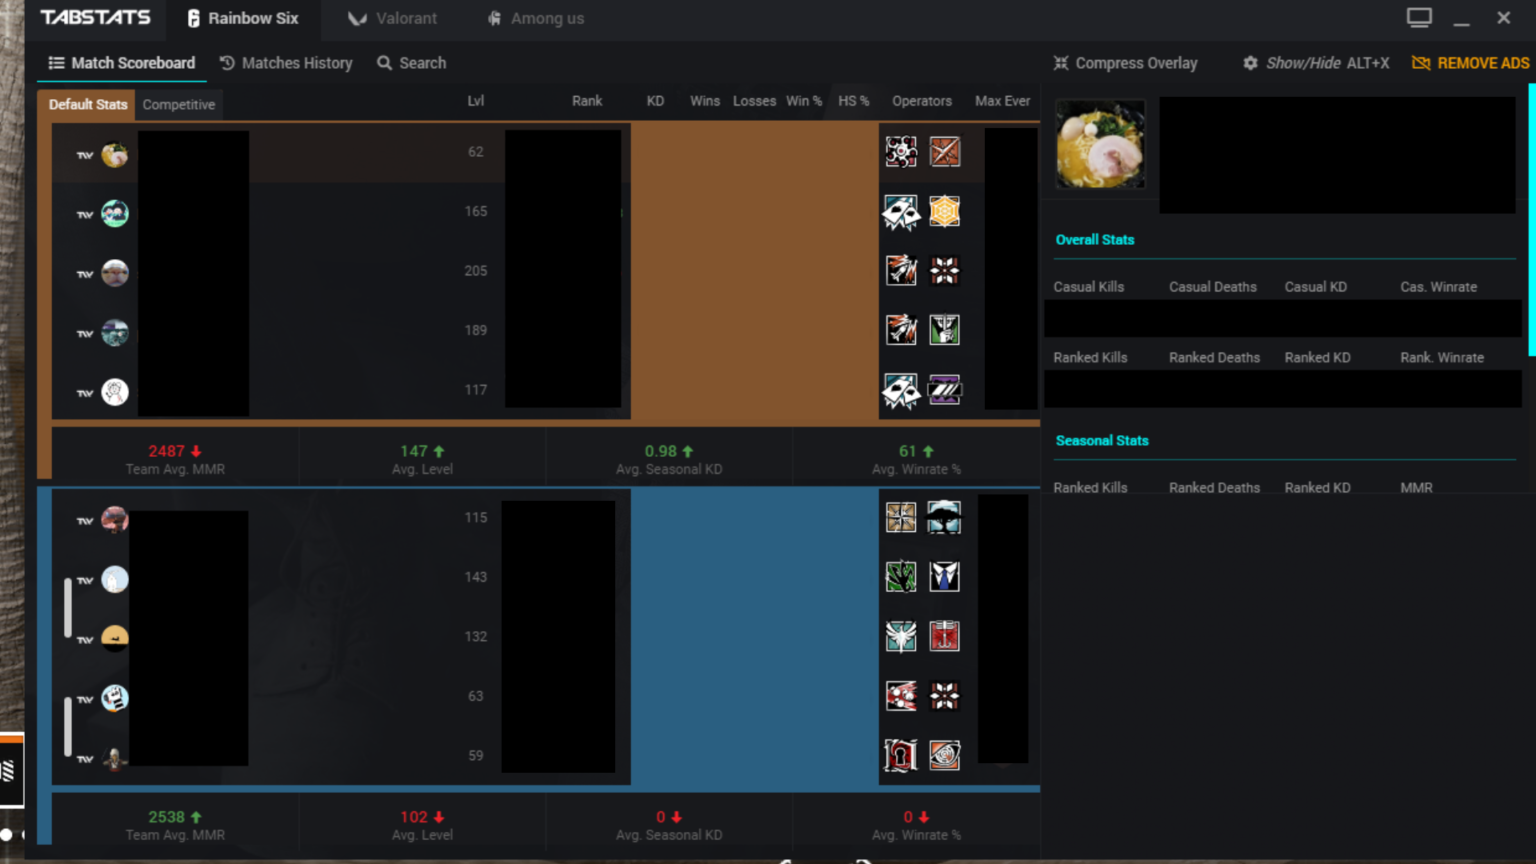Open the Among us game tab
The height and width of the screenshot is (864, 1536).
click(535, 18)
